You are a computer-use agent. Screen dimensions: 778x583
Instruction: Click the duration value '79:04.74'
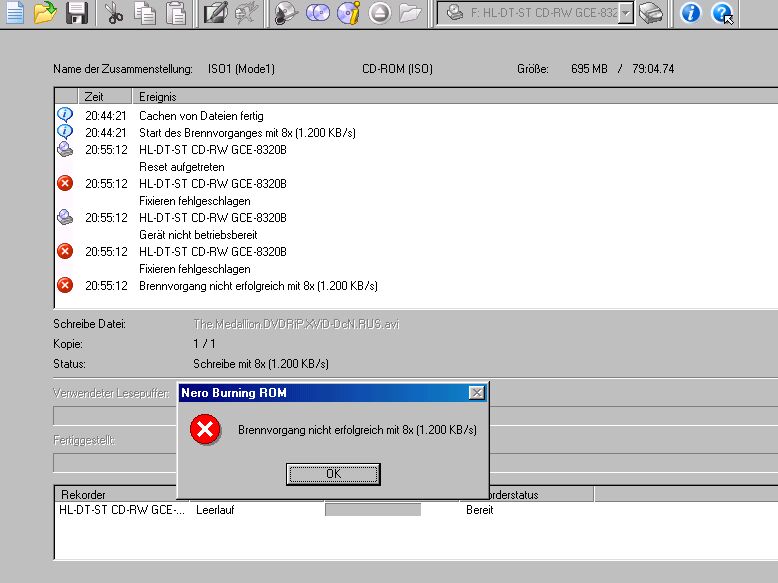[653, 69]
